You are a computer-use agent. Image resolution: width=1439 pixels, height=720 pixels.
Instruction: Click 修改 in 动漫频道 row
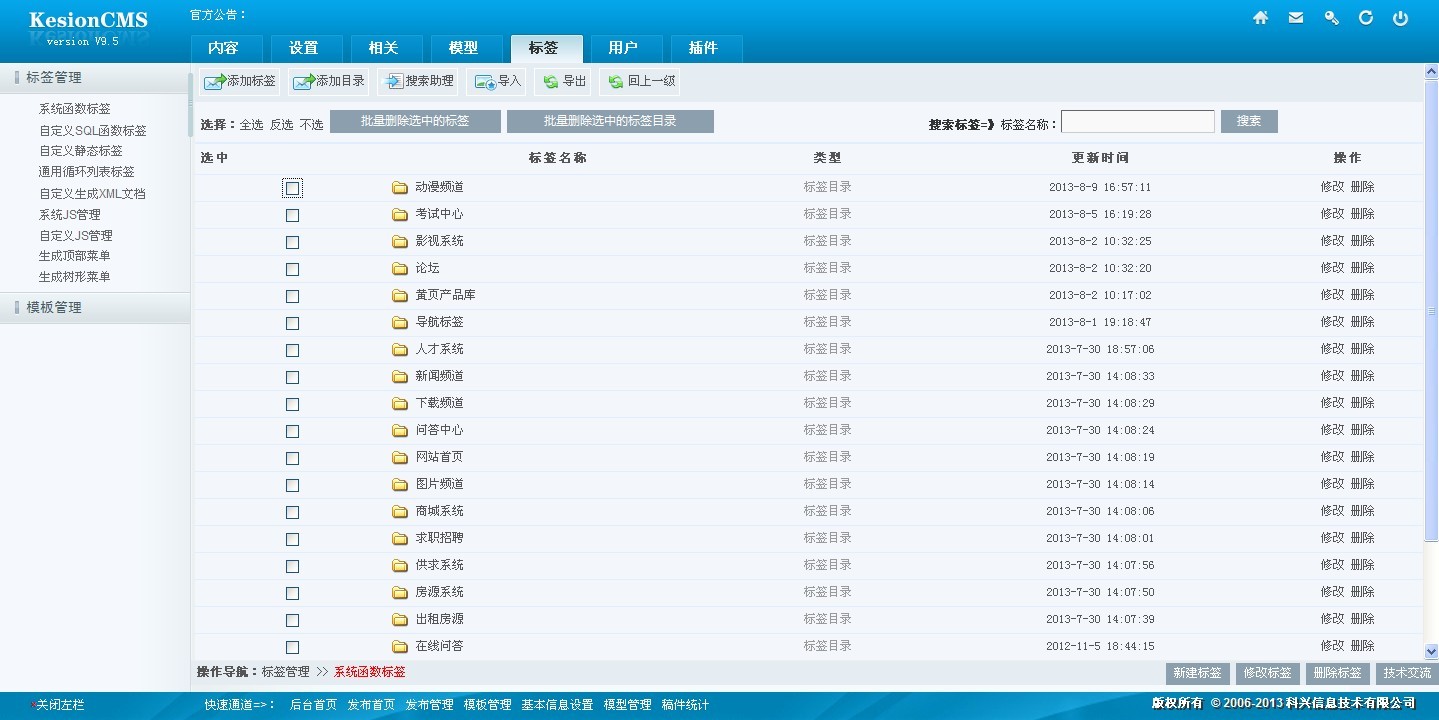(x=1332, y=187)
